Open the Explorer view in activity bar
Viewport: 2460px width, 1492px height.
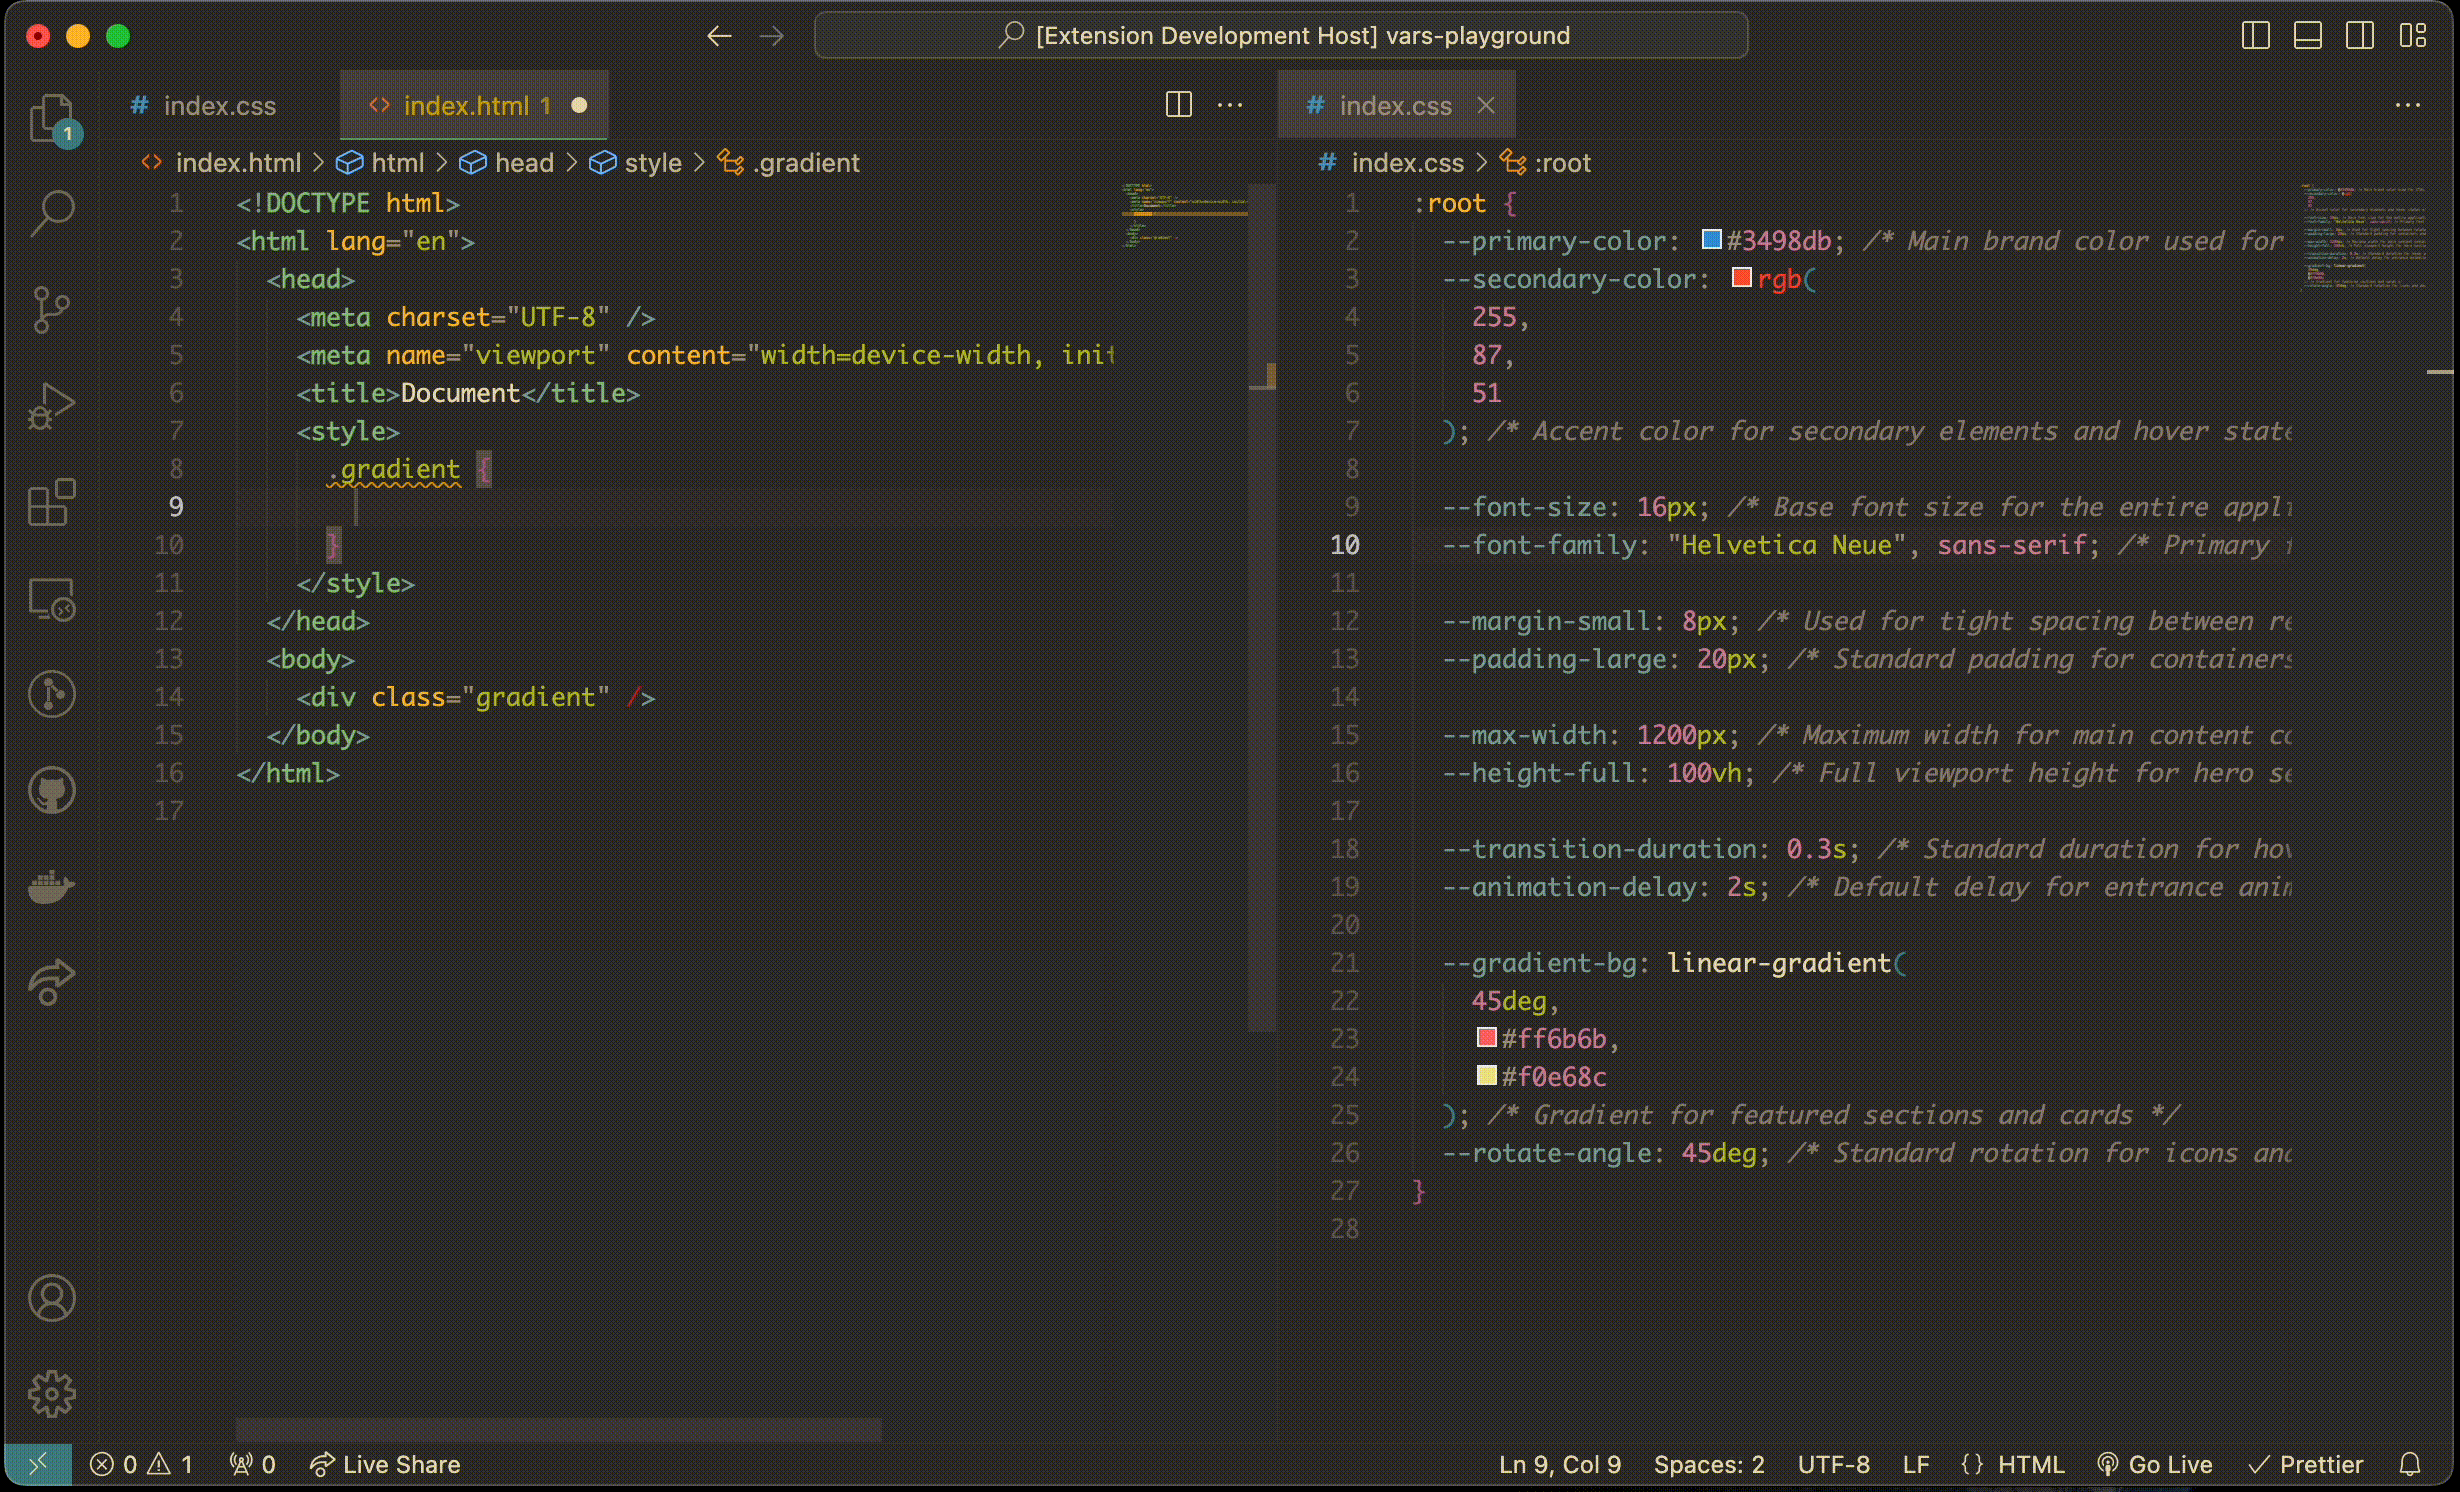click(x=52, y=119)
